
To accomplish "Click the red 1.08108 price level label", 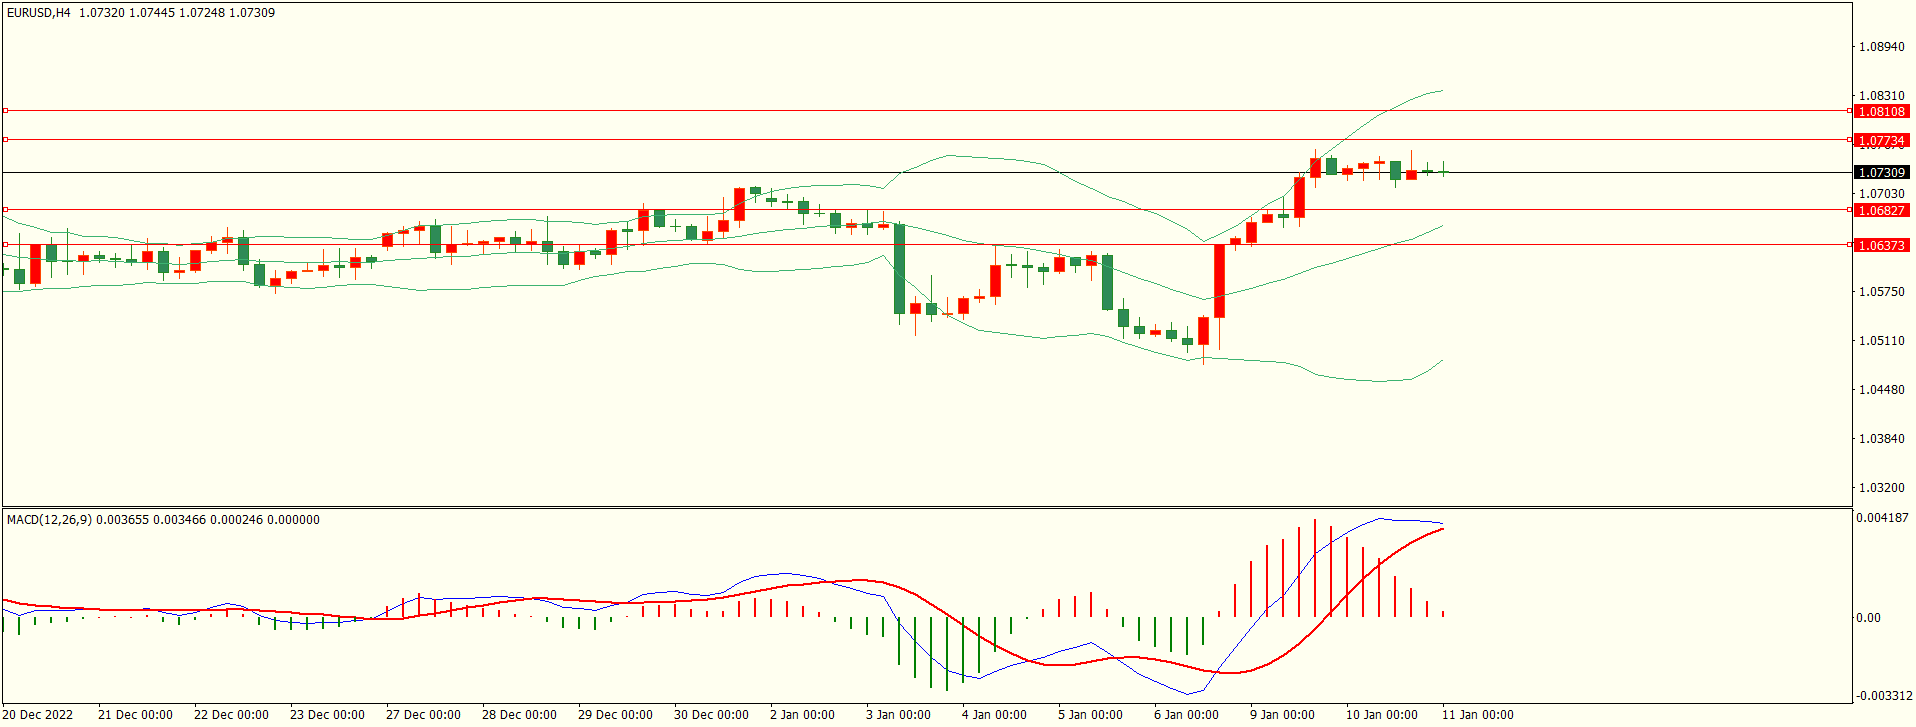I will tap(1881, 112).
